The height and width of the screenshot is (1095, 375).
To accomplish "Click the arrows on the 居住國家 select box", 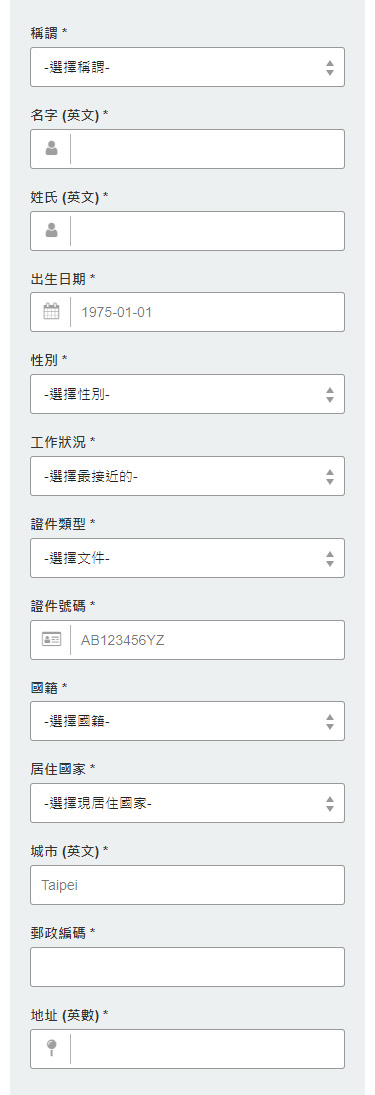I will click(x=330, y=804).
